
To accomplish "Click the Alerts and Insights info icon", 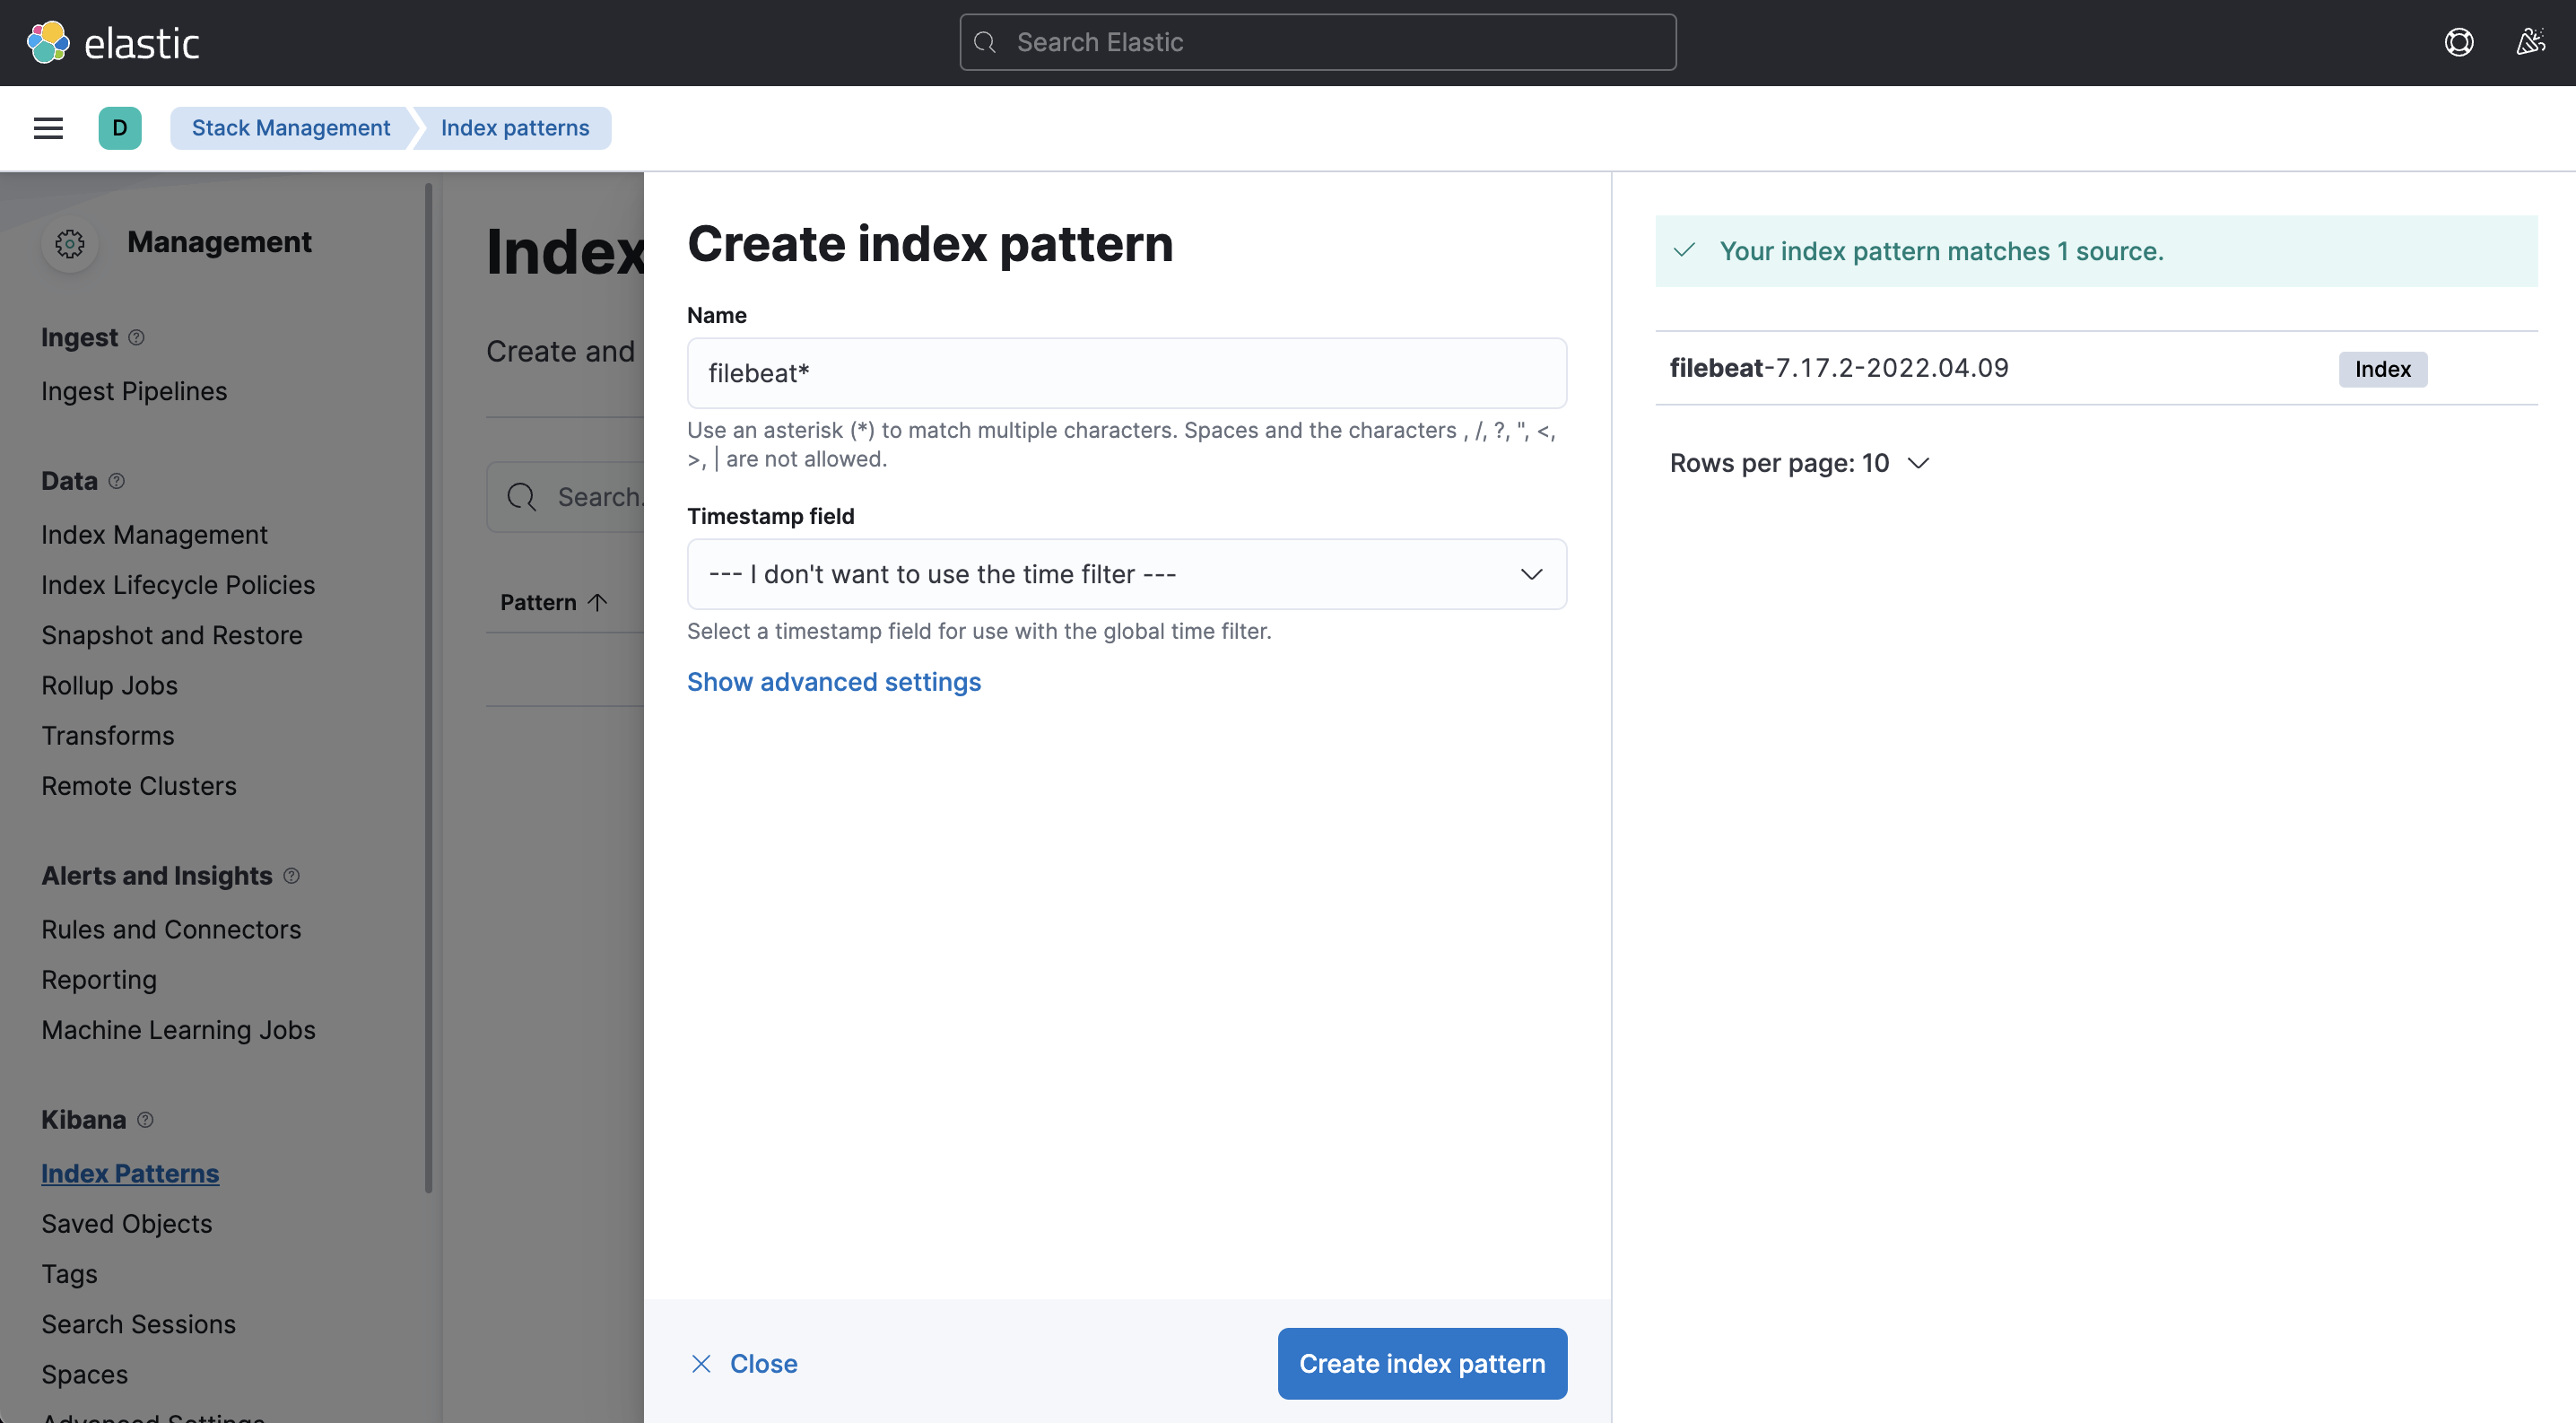I will pyautogui.click(x=291, y=876).
